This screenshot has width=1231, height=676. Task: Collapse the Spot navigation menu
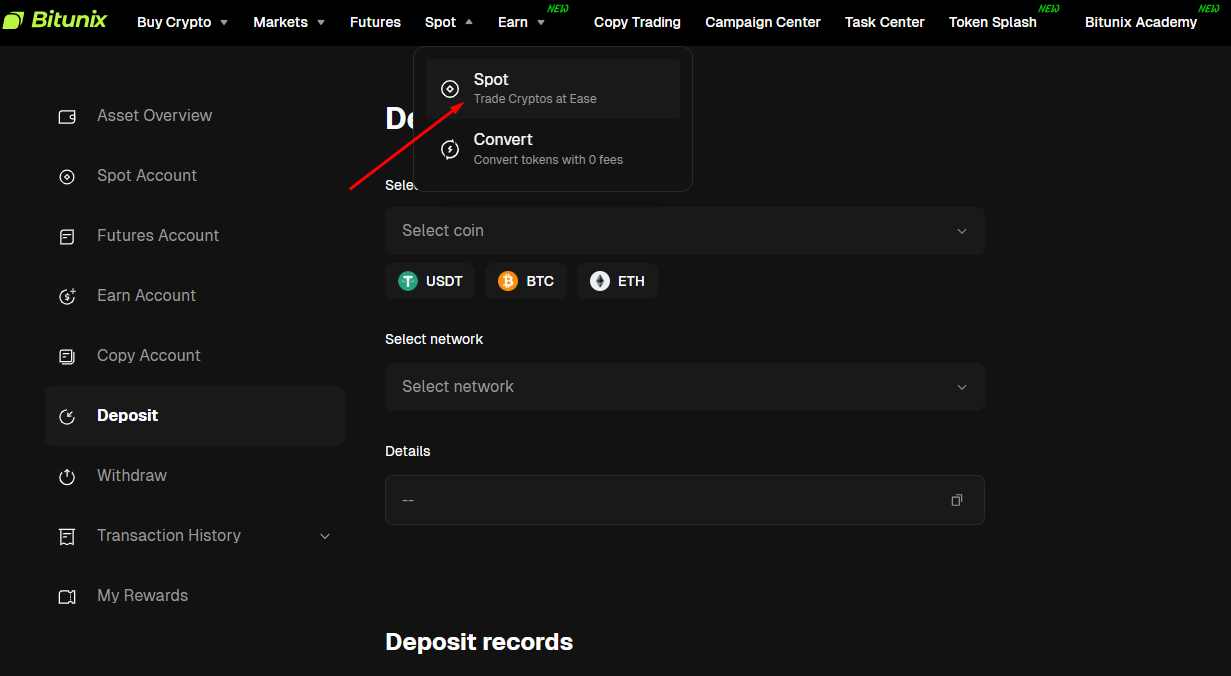click(449, 22)
